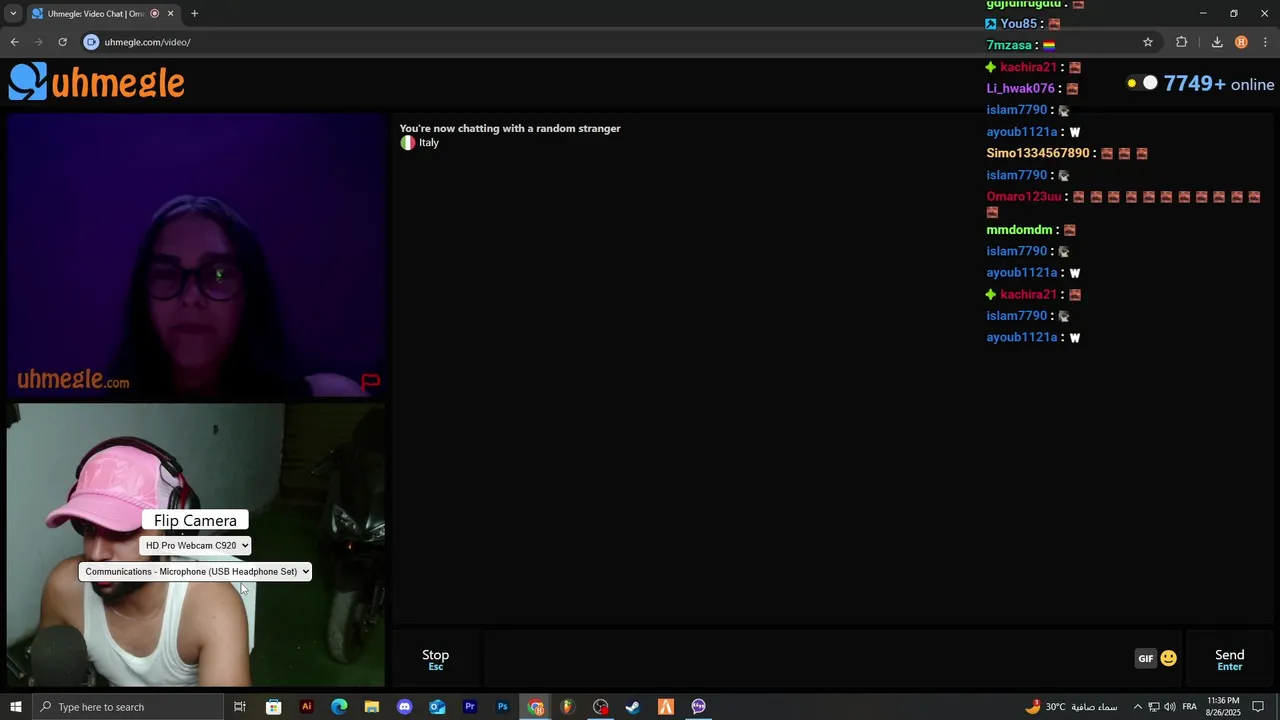The image size is (1280, 720).
Task: Click the Uhmegle logo
Action: [97, 82]
